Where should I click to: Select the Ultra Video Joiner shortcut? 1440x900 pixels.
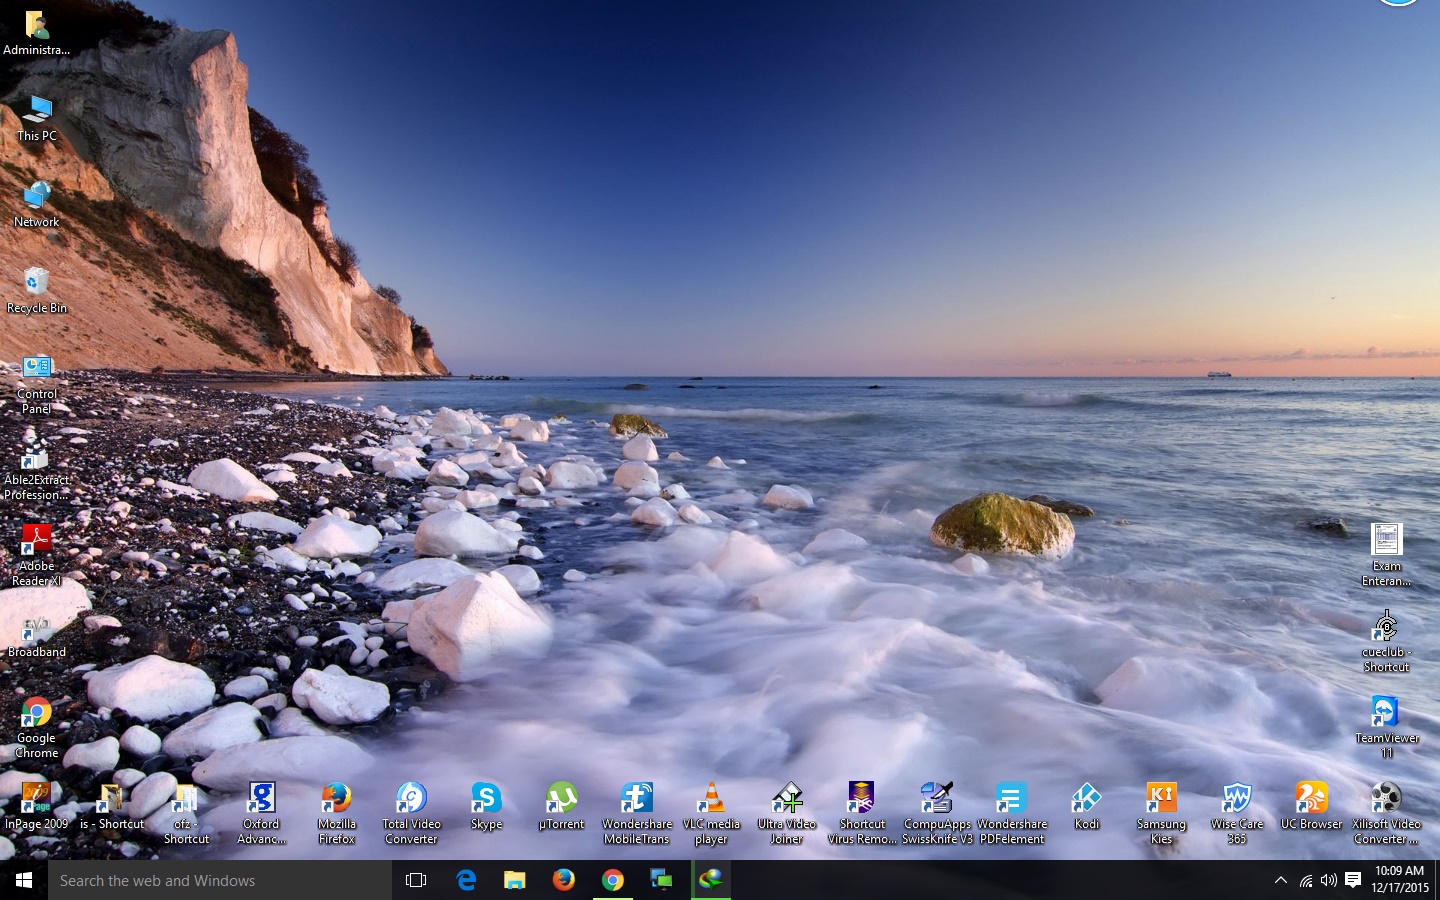click(786, 815)
